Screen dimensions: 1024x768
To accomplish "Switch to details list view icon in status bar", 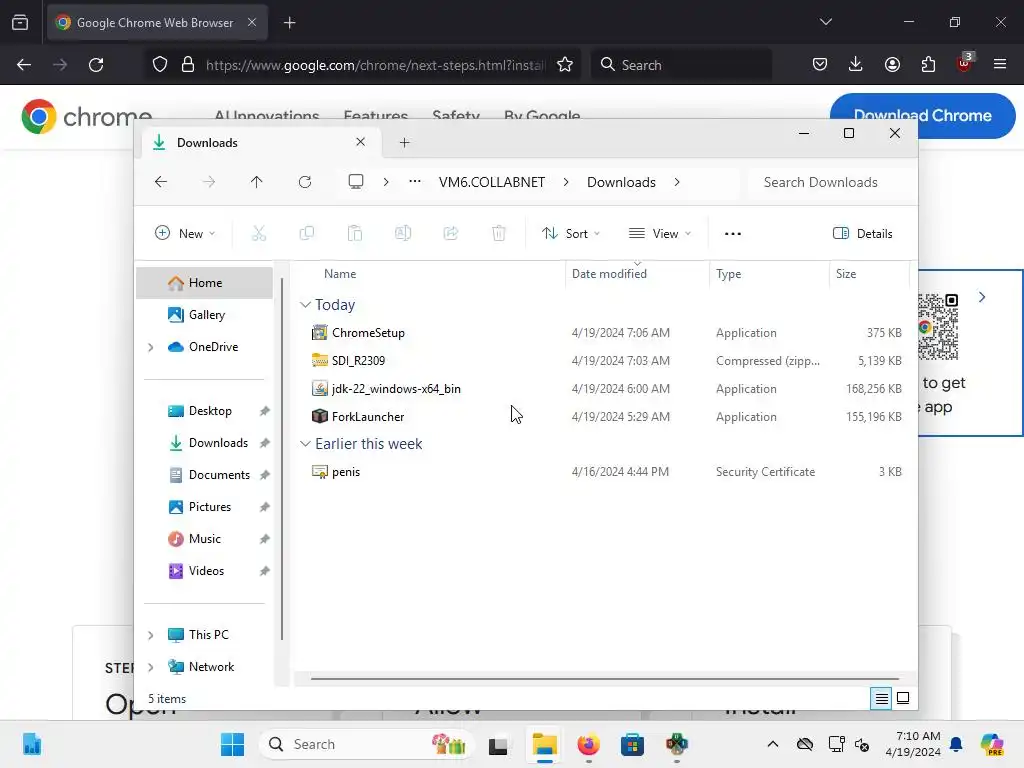I will click(x=882, y=699).
